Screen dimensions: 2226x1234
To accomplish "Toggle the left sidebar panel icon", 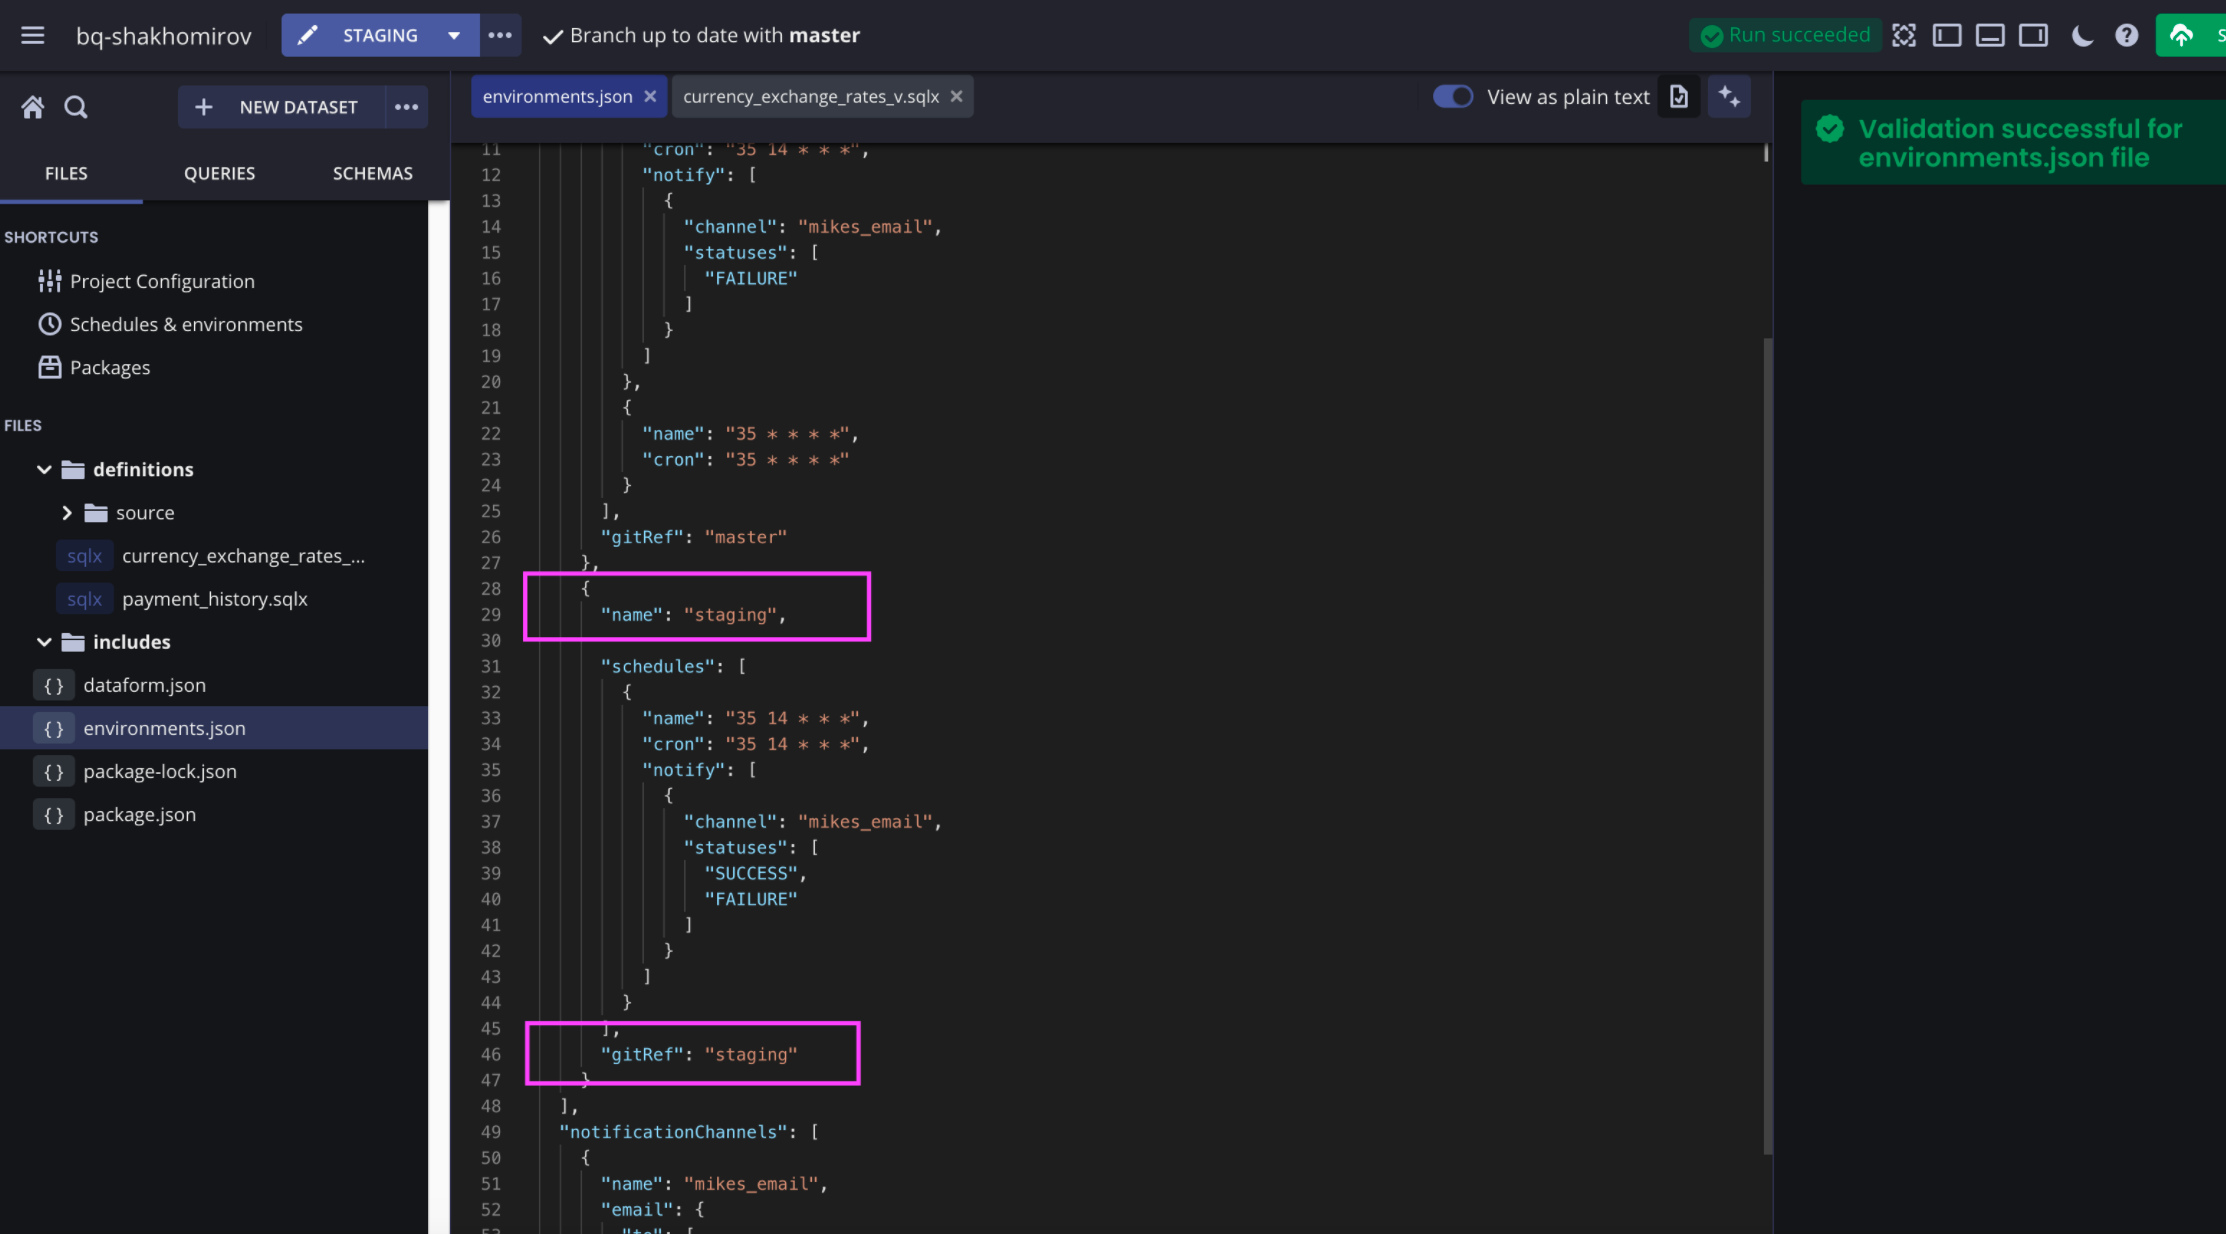I will 1947,36.
